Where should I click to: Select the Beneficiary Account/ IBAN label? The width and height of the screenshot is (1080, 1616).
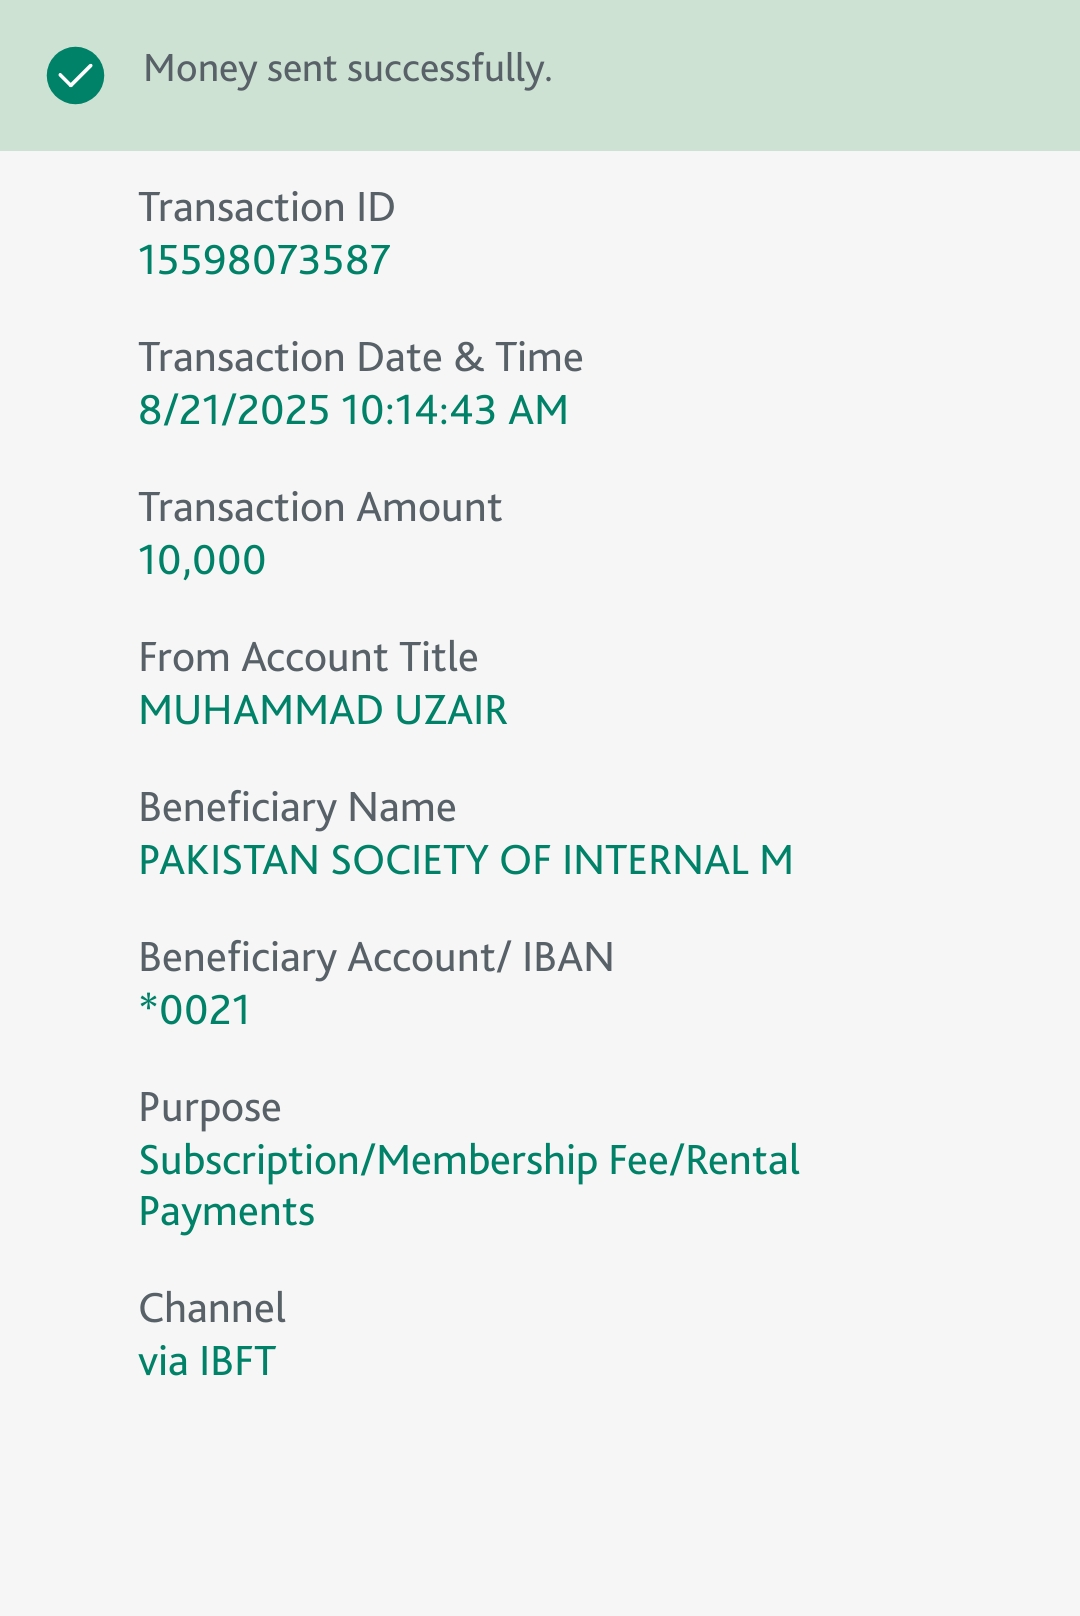(x=377, y=958)
